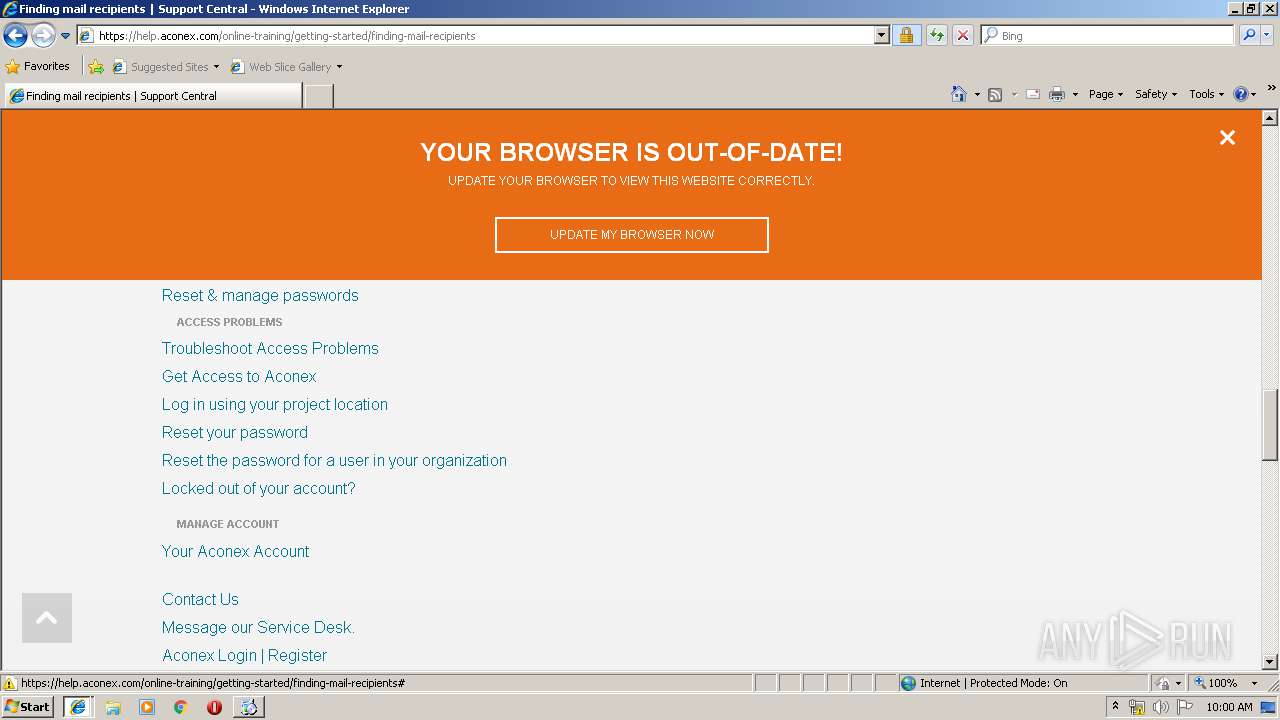The height and width of the screenshot is (720, 1280).
Task: Click the Read Mail envelope icon
Action: (1033, 94)
